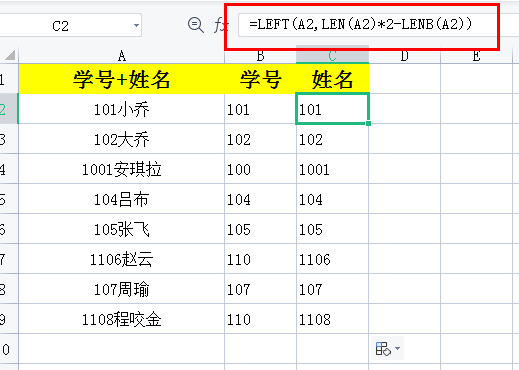Select cell containing 102大乔
The image size is (519, 370).
(x=122, y=139)
